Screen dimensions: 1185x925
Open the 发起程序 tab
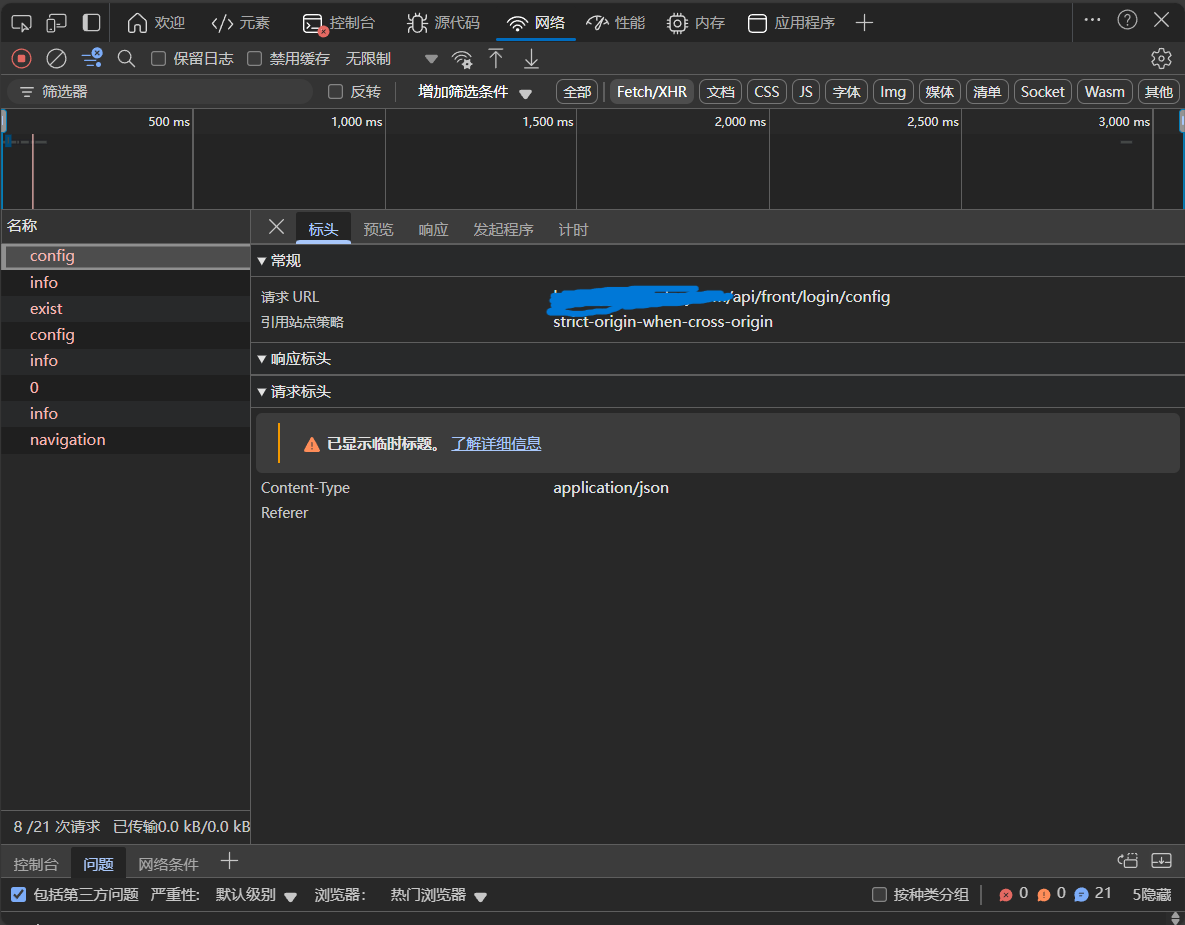[503, 229]
